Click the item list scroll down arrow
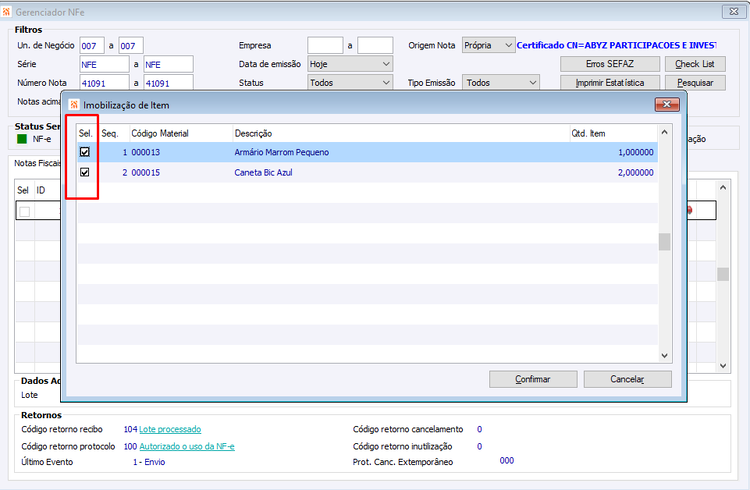This screenshot has width=750, height=490. (664, 356)
